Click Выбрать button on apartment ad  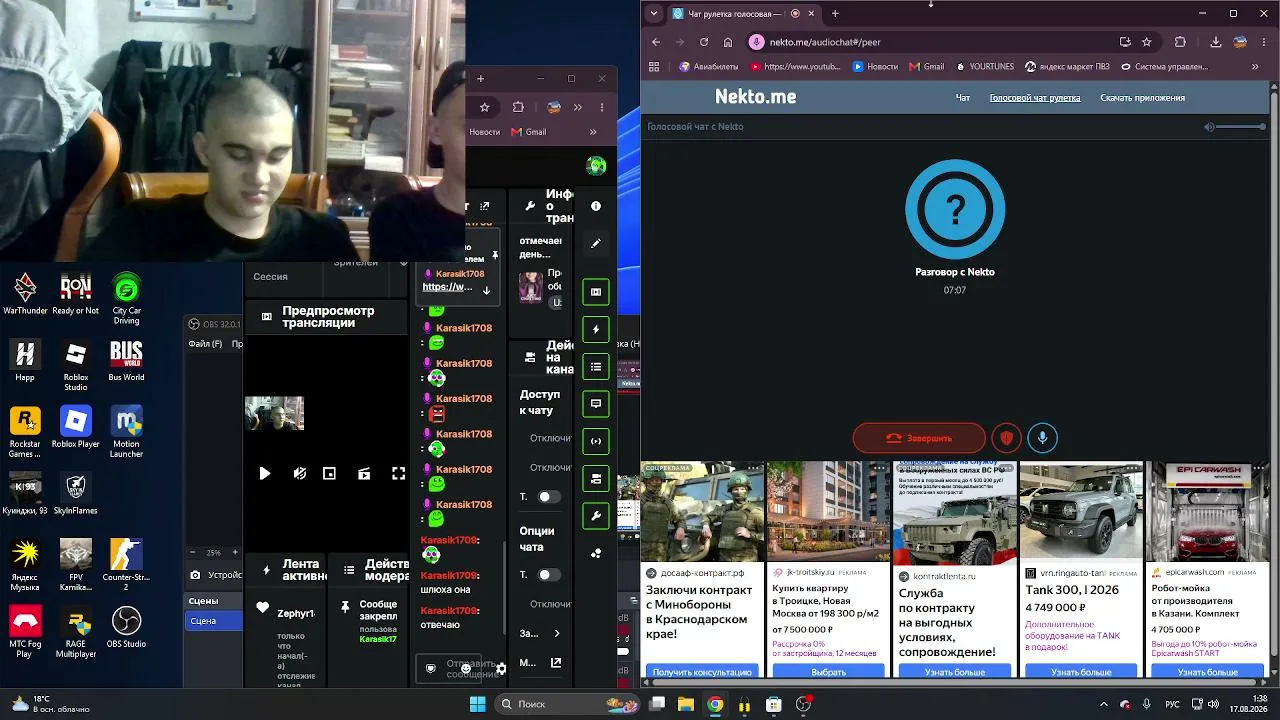click(x=828, y=672)
